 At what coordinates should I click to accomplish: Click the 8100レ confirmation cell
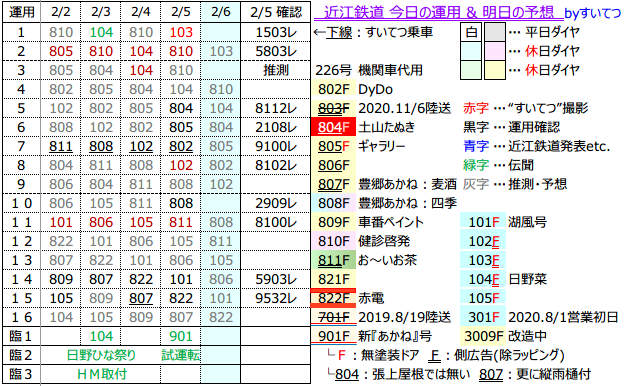click(x=276, y=222)
